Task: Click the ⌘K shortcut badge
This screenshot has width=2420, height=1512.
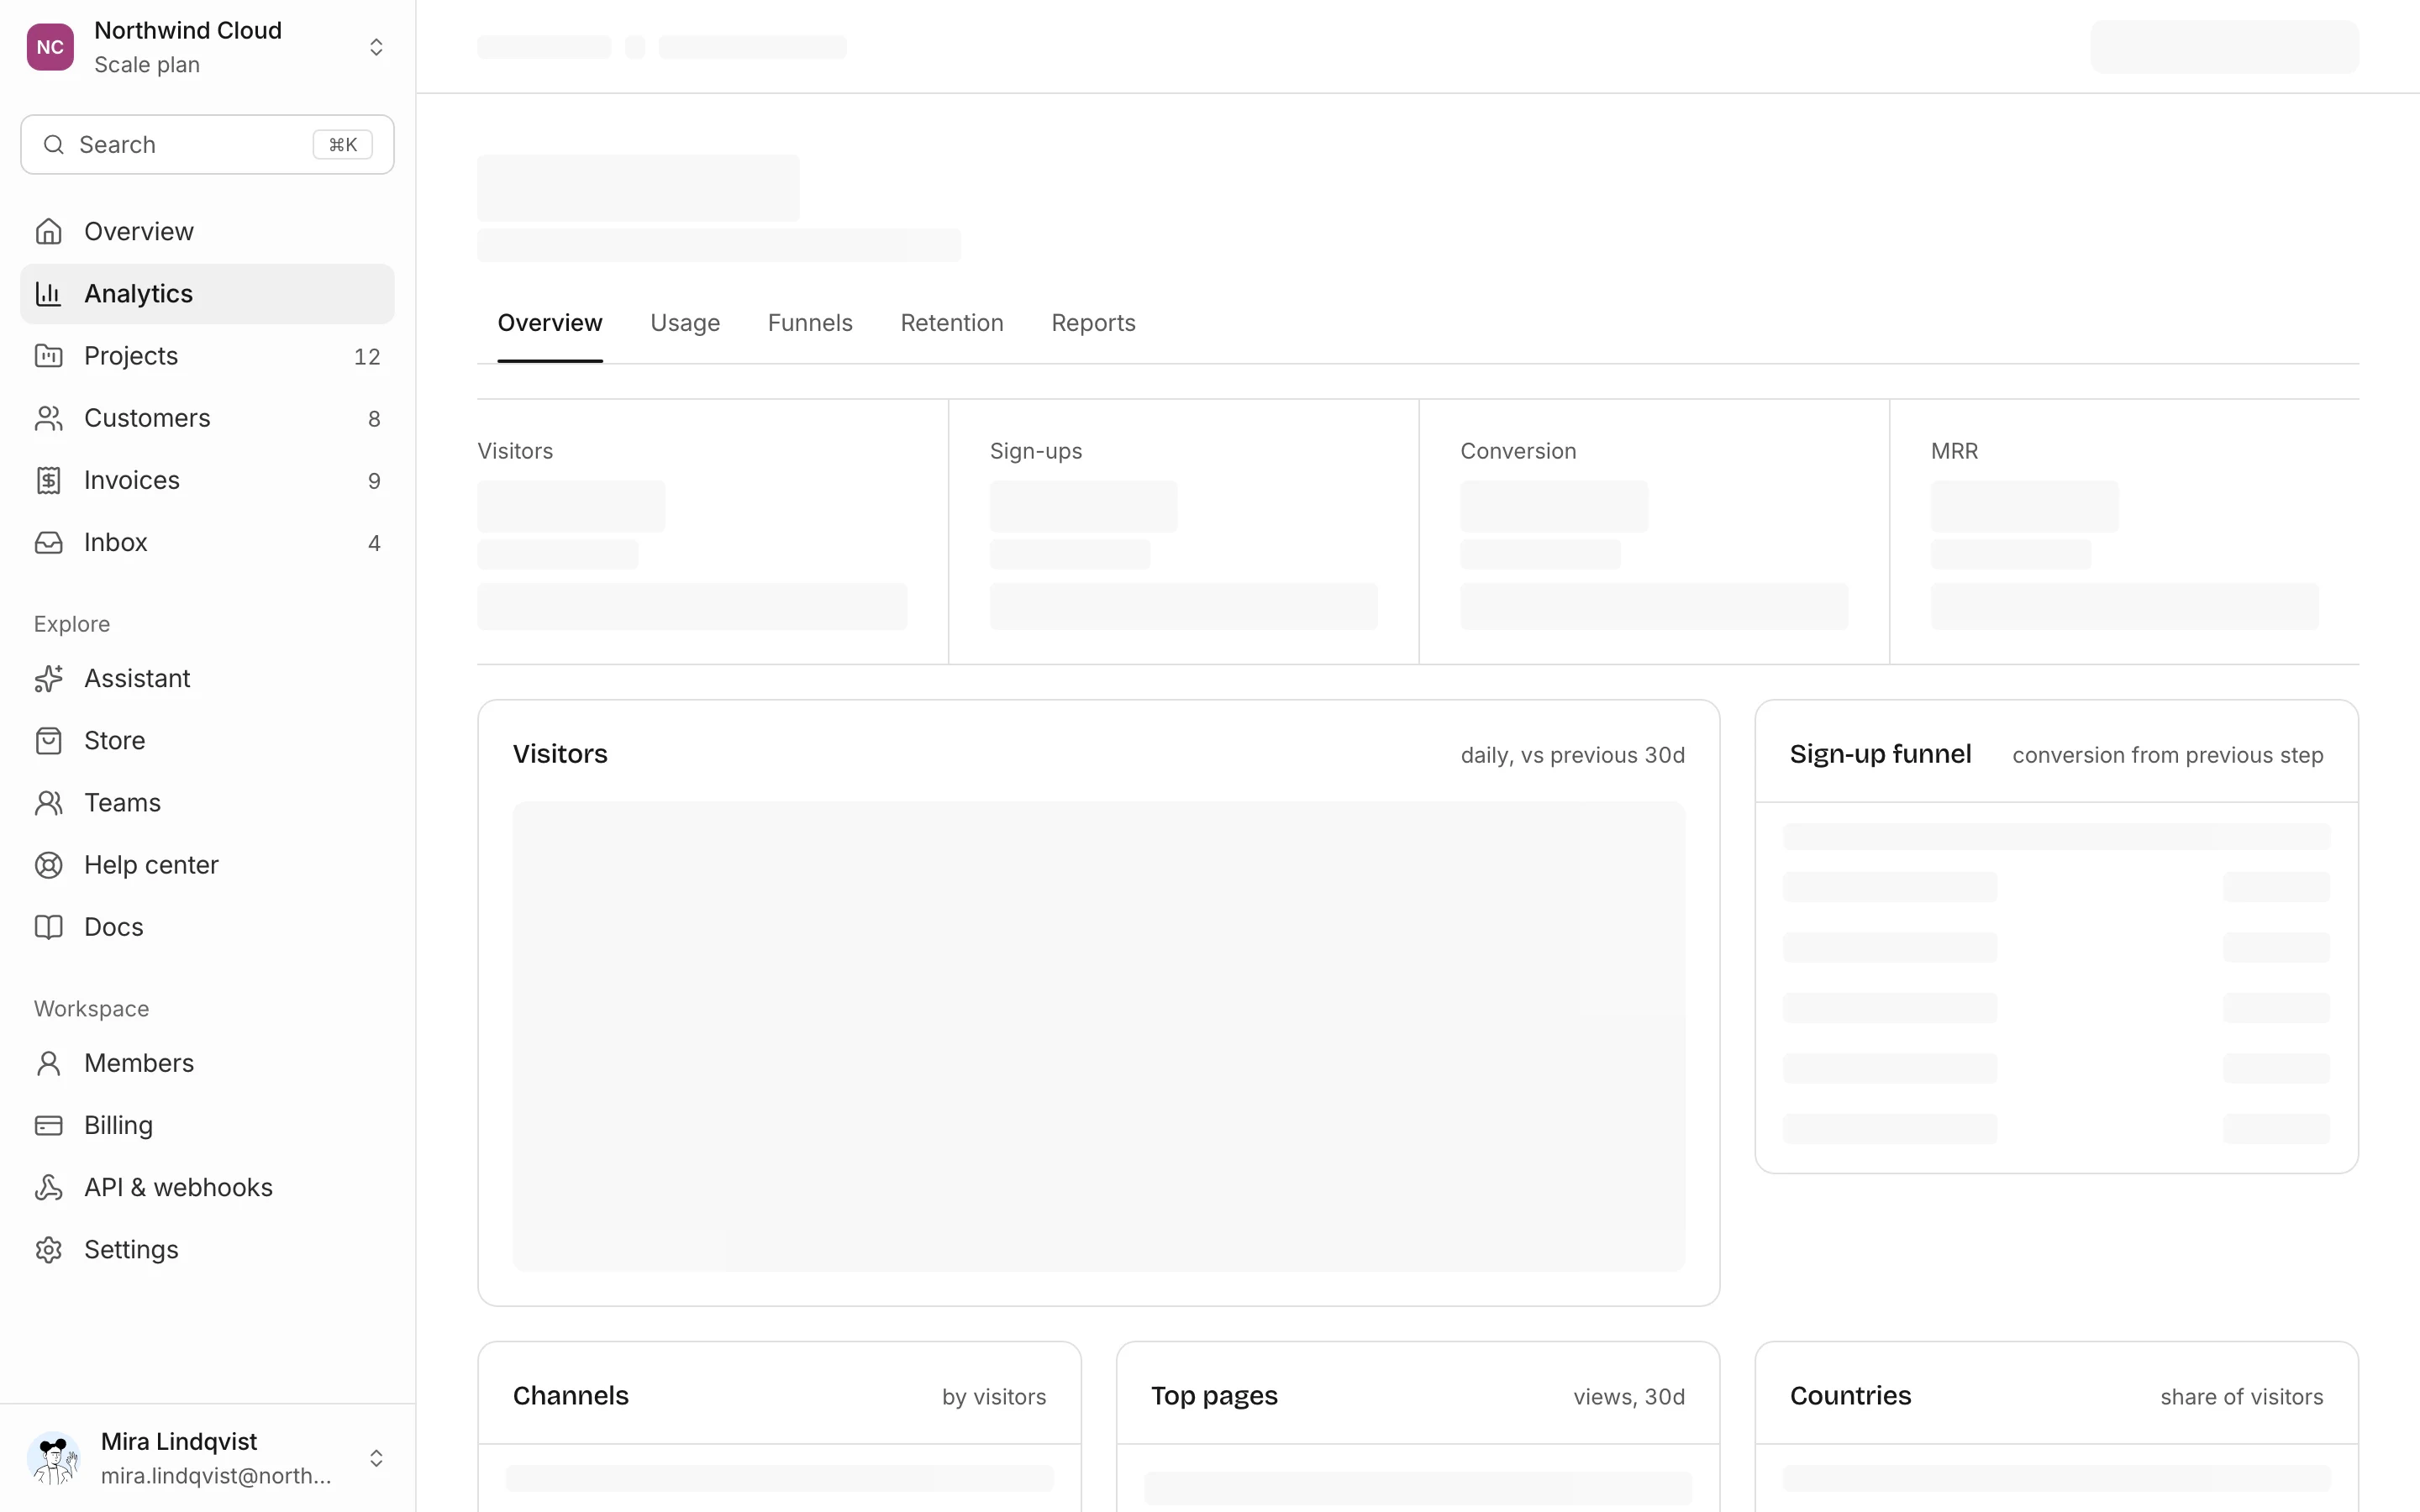Action: [x=343, y=145]
